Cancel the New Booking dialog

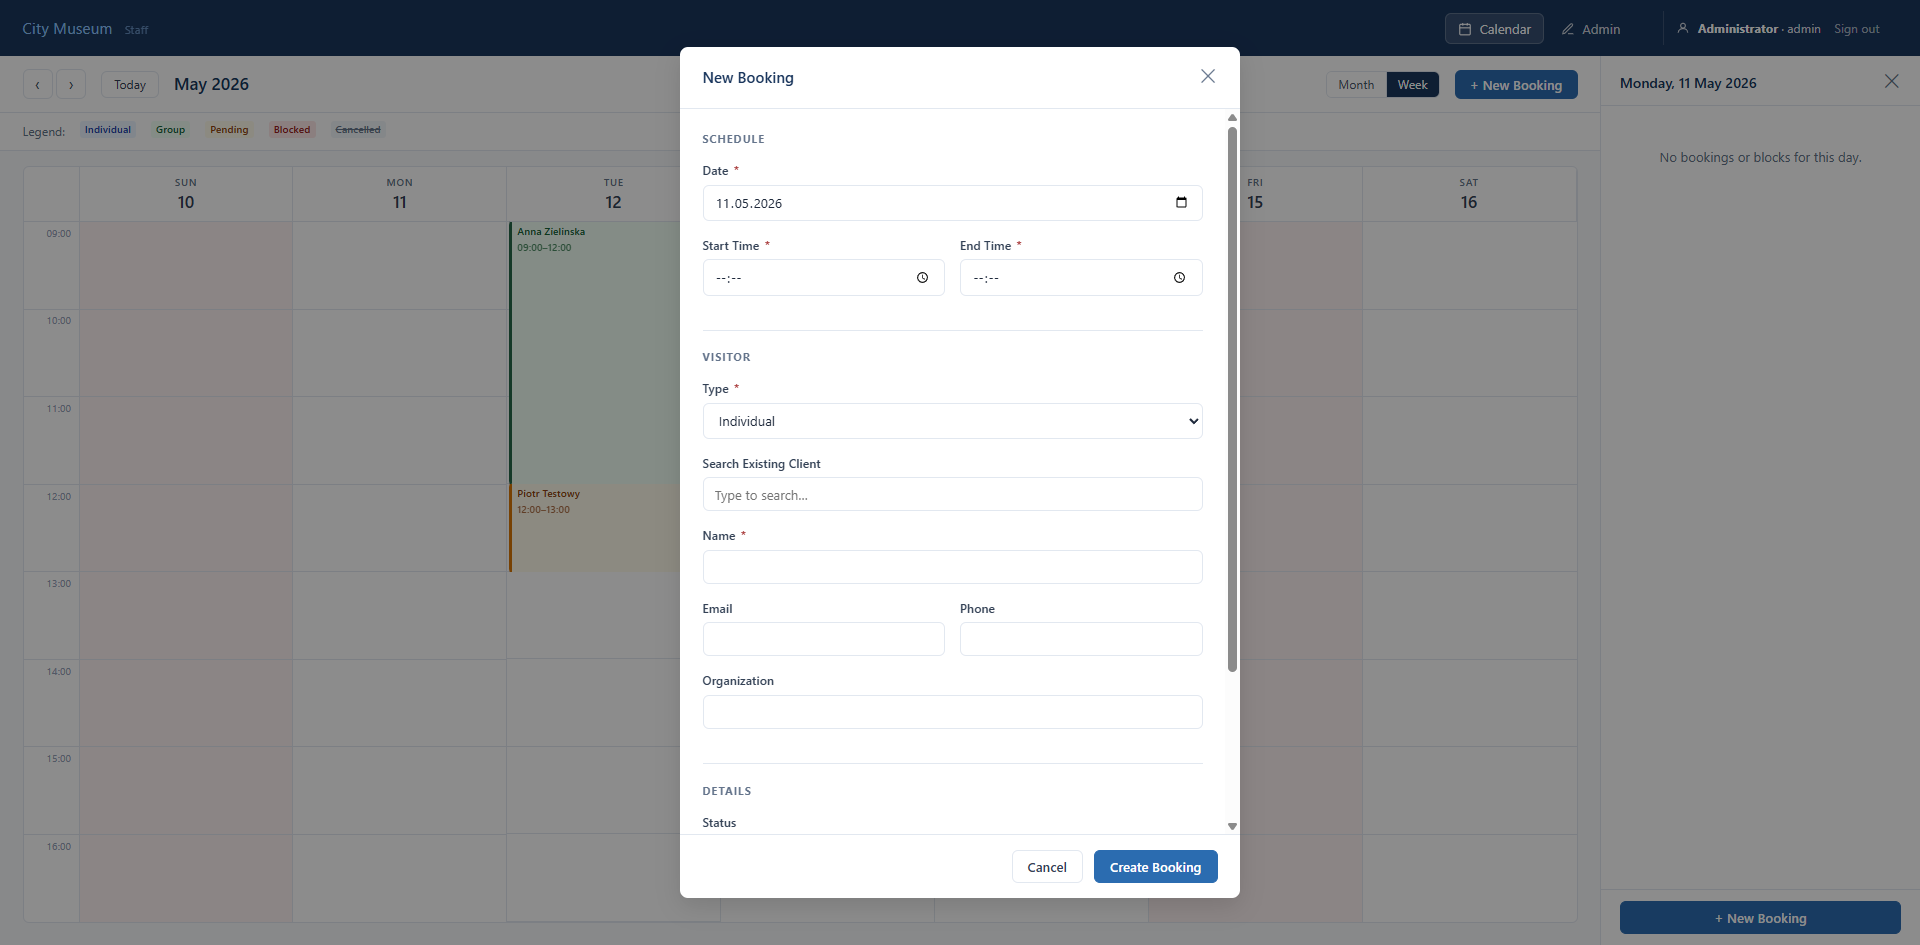click(x=1047, y=867)
